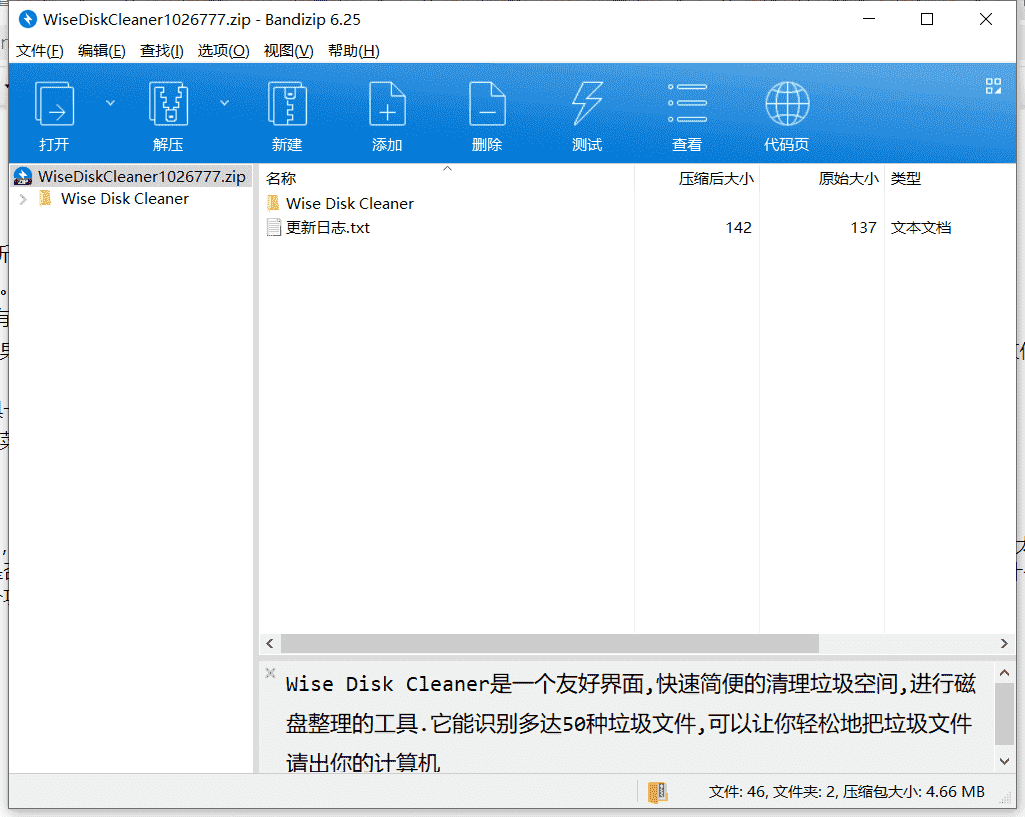Click the Delete (删除) toolbar icon
Image resolution: width=1025 pixels, height=817 pixels.
[x=487, y=103]
